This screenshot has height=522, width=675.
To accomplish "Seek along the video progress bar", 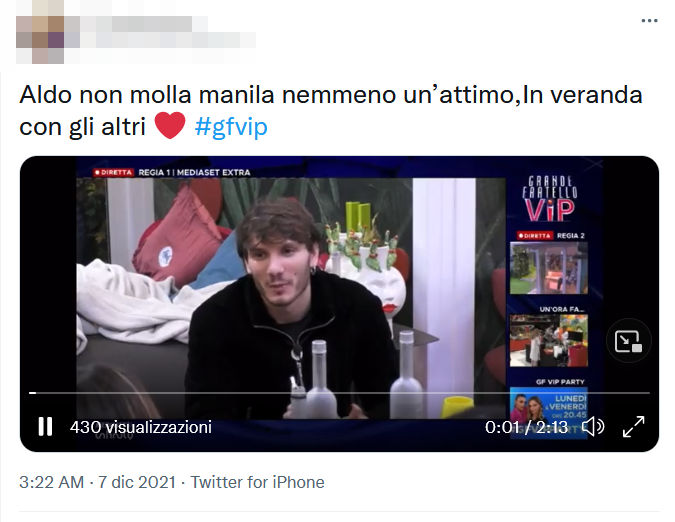I will click(x=339, y=393).
